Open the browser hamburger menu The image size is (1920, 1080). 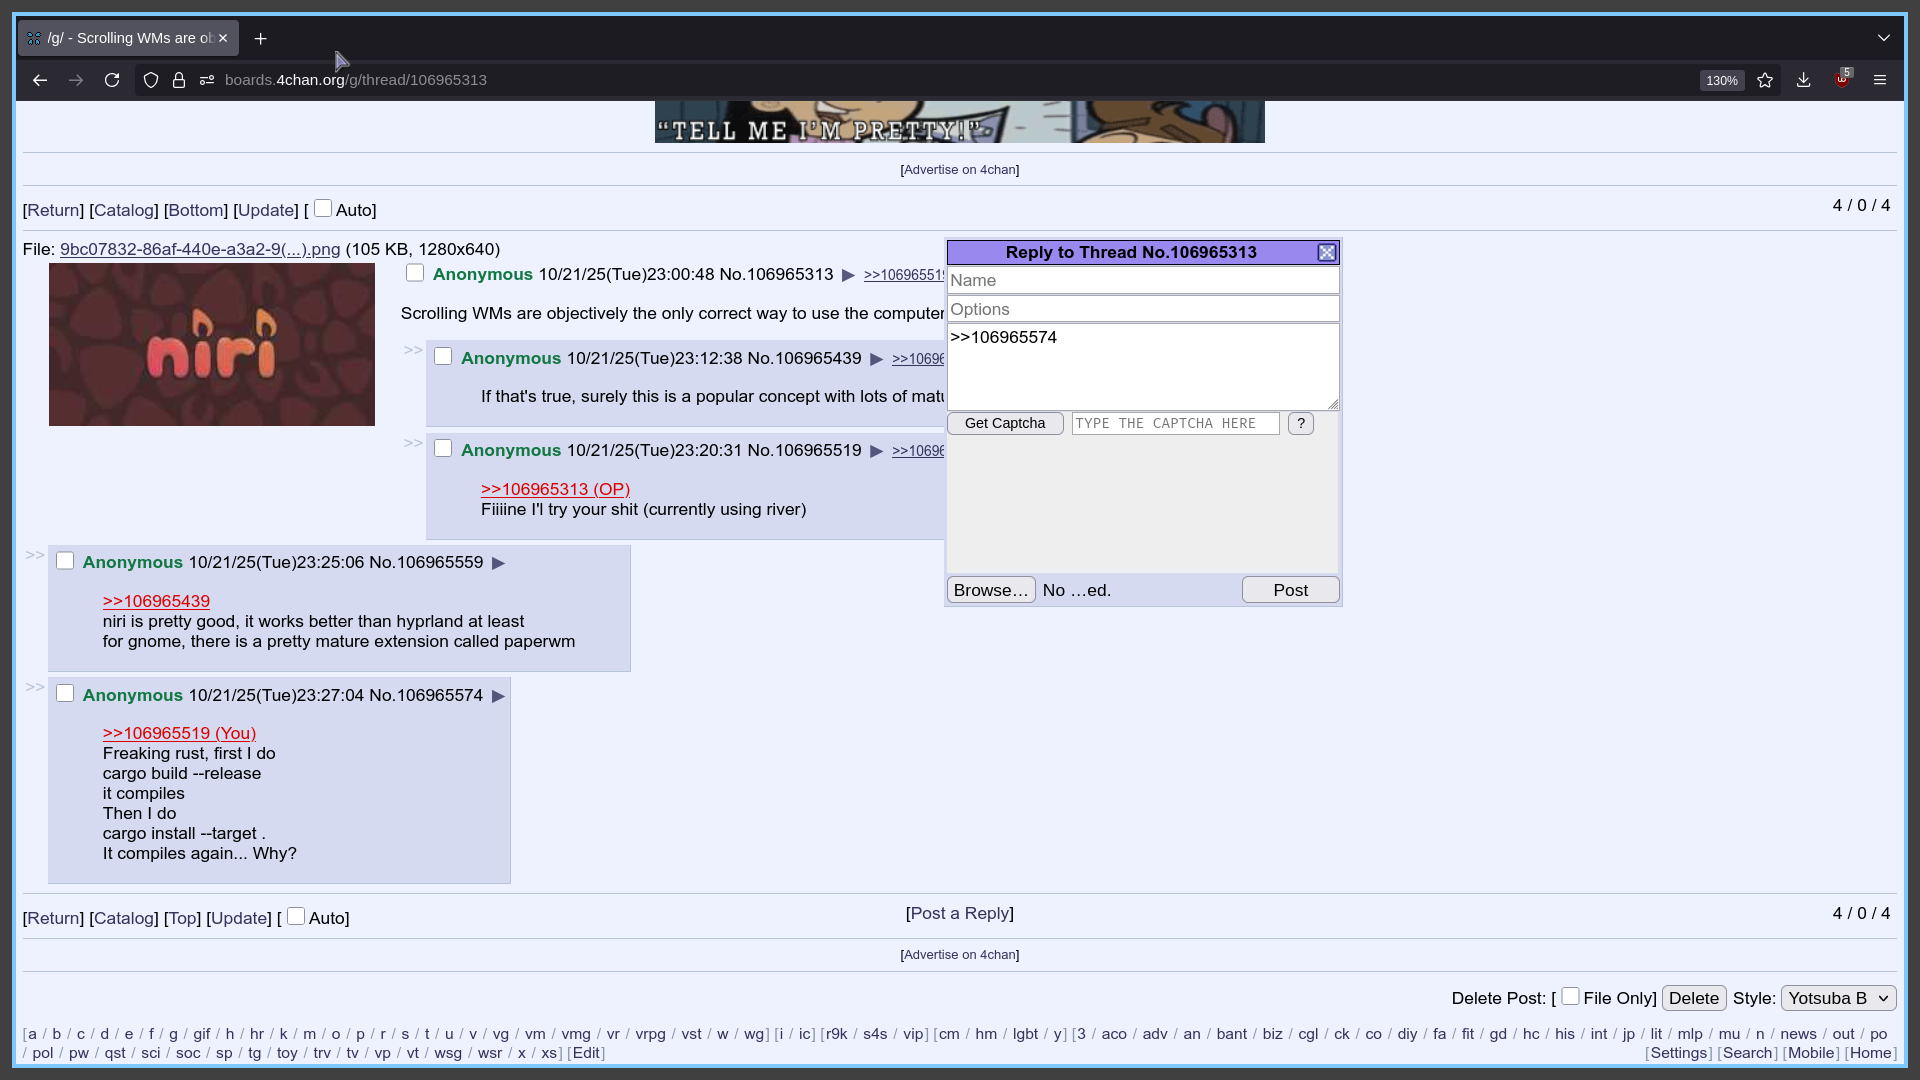pos(1880,80)
